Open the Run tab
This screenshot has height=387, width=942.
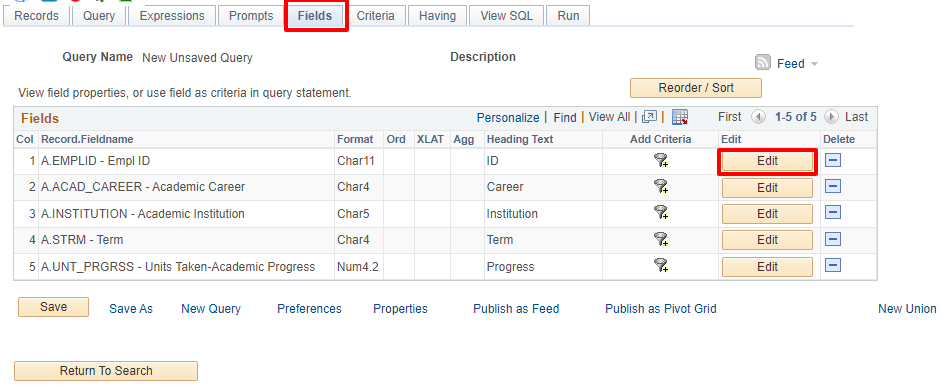point(568,16)
